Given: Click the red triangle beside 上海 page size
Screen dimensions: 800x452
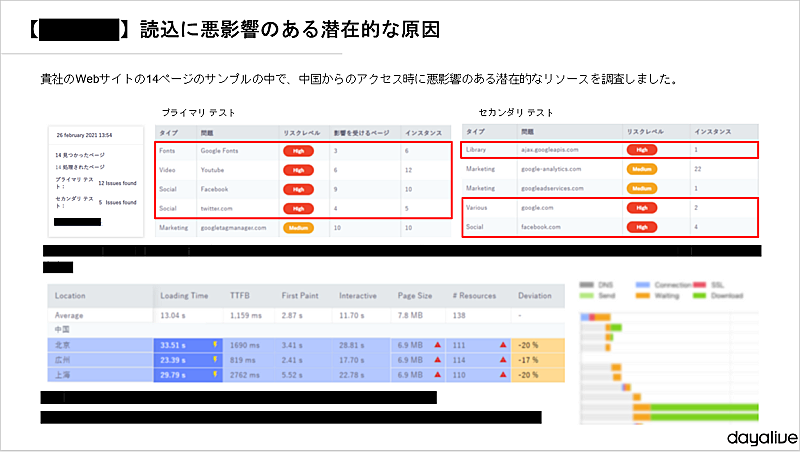Looking at the screenshot, I should tap(438, 374).
